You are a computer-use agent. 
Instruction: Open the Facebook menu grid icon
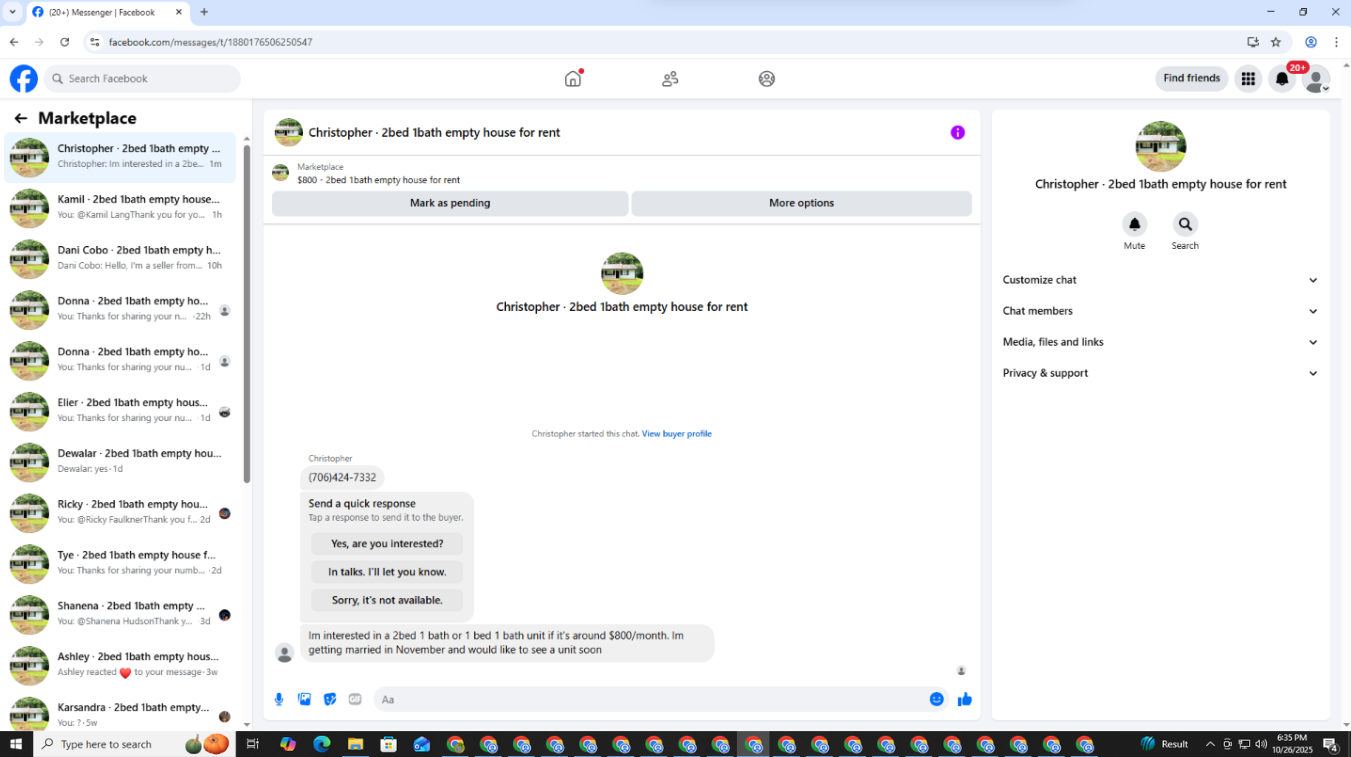1248,78
